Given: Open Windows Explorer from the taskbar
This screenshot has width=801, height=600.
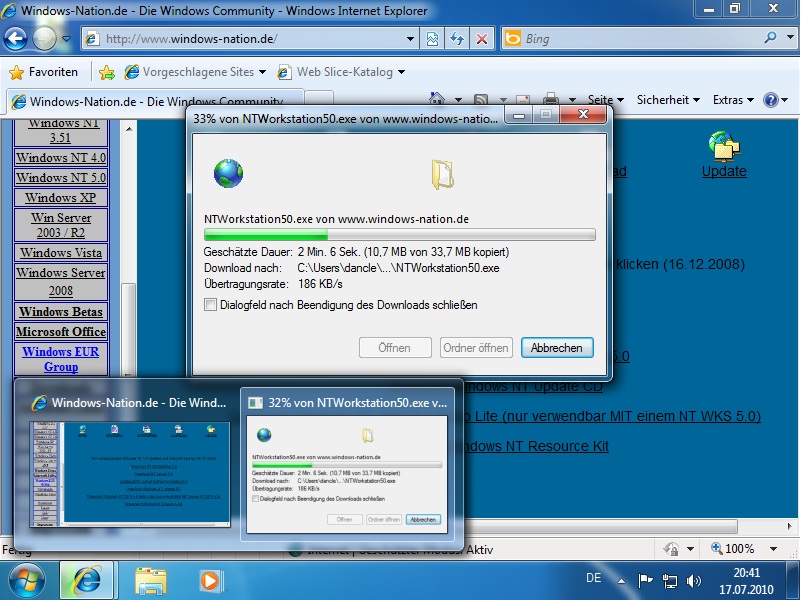Looking at the screenshot, I should 150,580.
